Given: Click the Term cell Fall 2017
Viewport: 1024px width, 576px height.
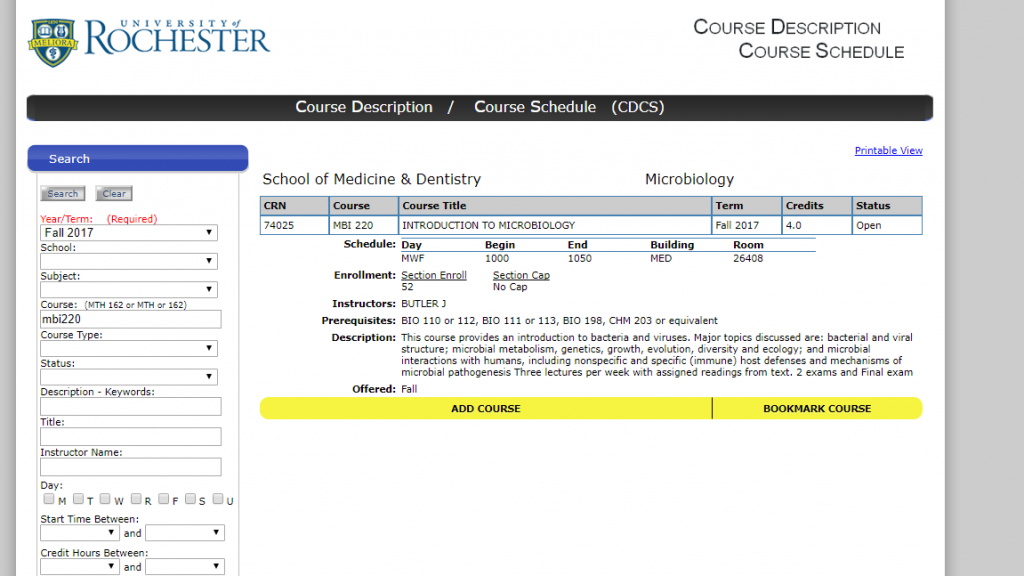Looking at the screenshot, I should pyautogui.click(x=737, y=225).
